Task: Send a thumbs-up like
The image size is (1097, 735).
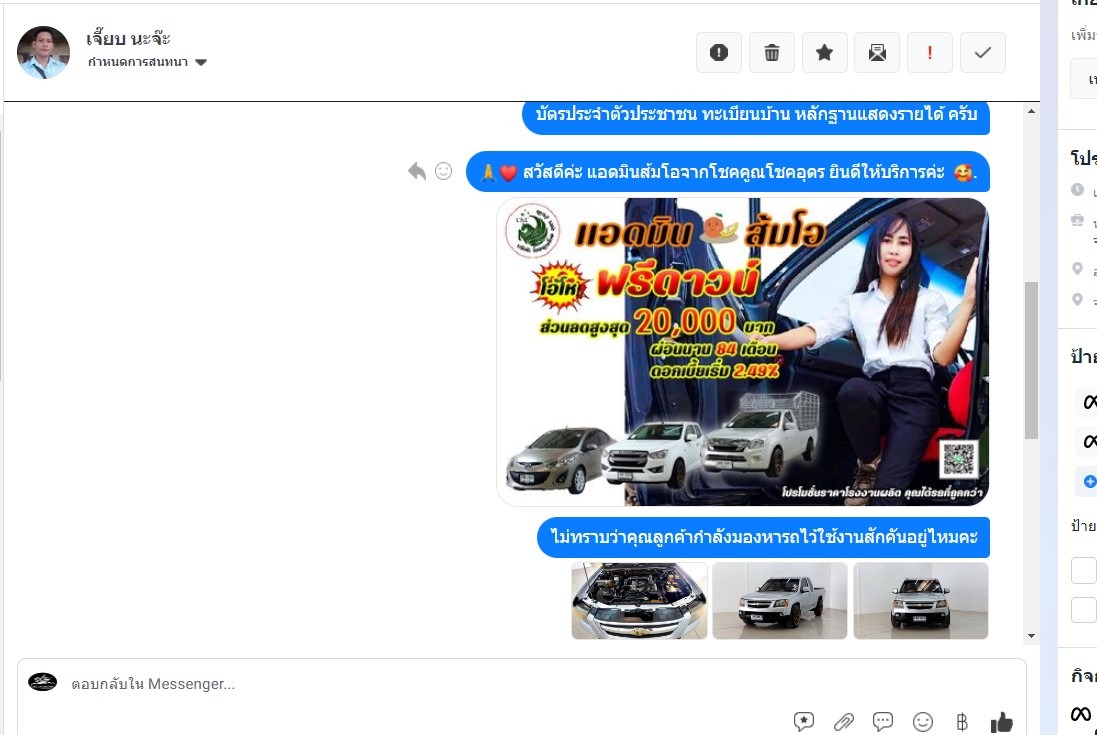Action: click(1001, 721)
